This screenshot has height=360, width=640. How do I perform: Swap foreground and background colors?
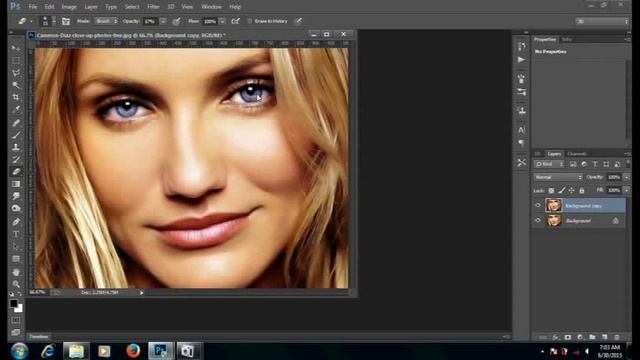pos(20,294)
